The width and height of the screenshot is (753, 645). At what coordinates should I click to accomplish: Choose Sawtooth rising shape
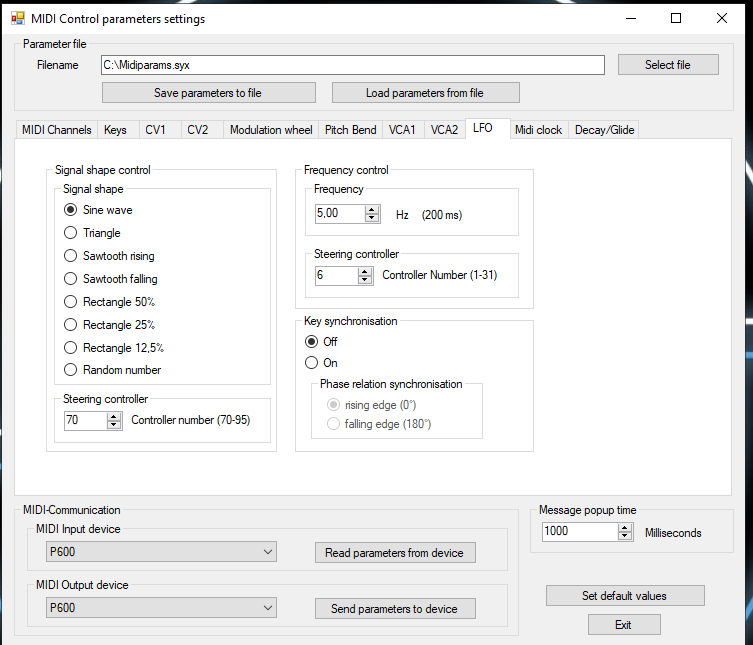[109, 256]
